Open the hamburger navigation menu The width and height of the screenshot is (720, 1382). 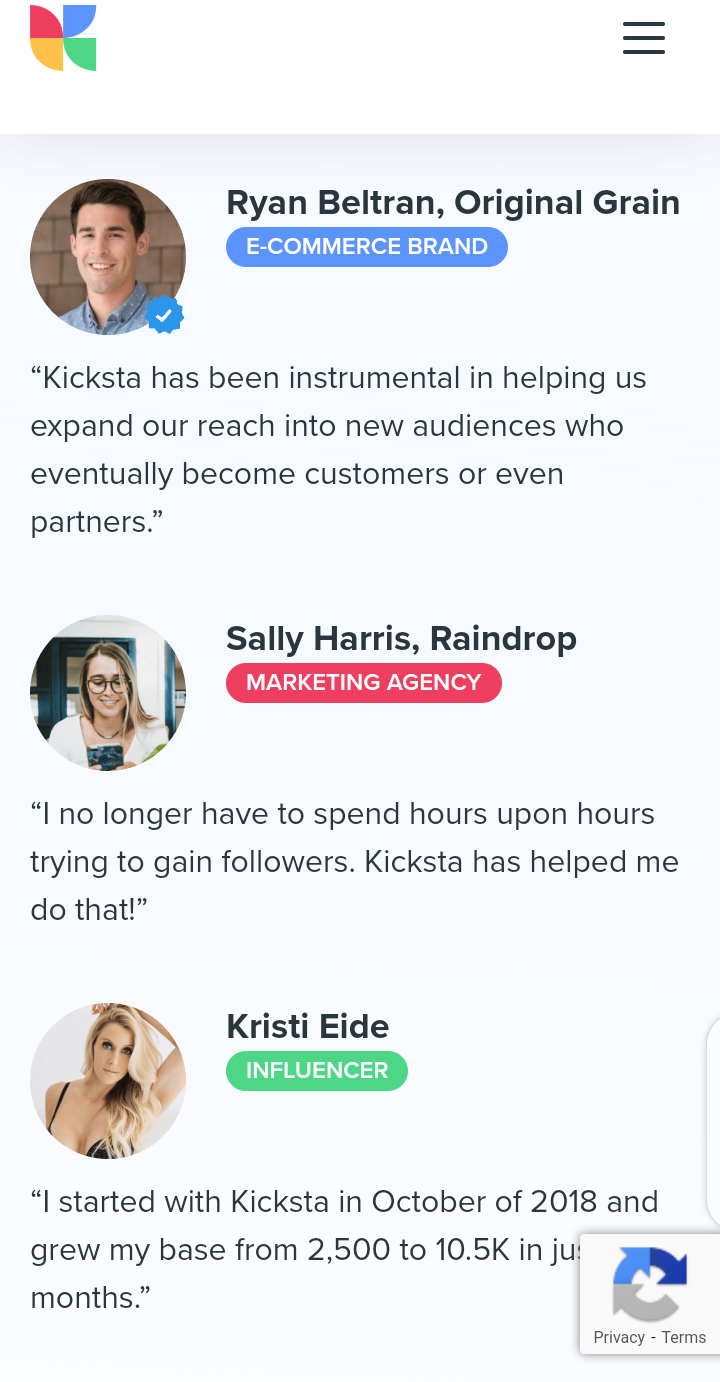(x=643, y=38)
